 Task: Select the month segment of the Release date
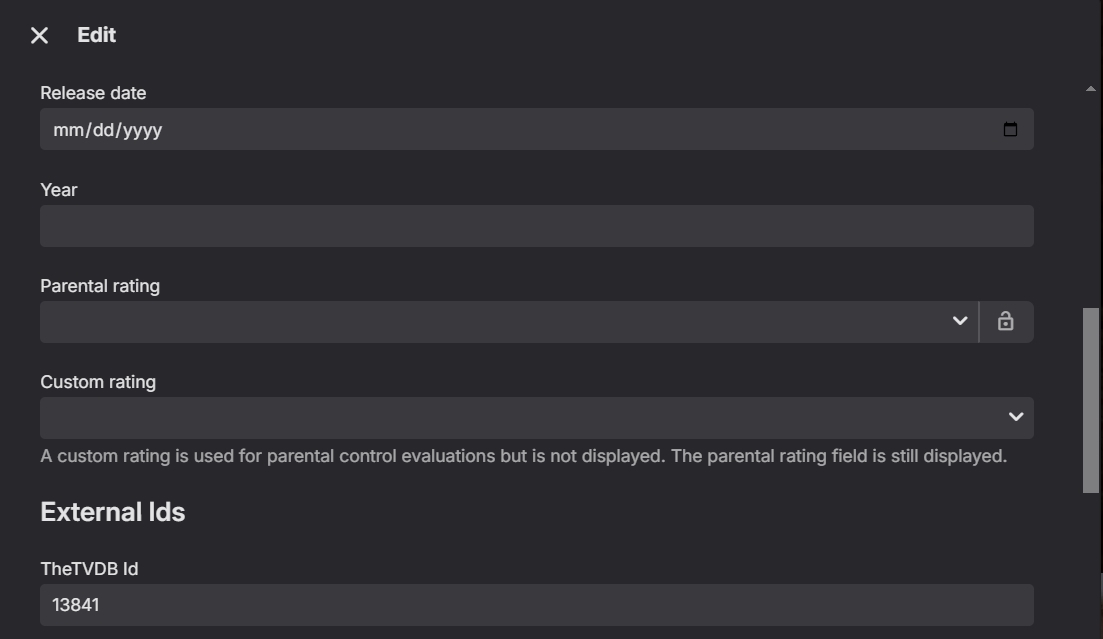[x=66, y=130]
